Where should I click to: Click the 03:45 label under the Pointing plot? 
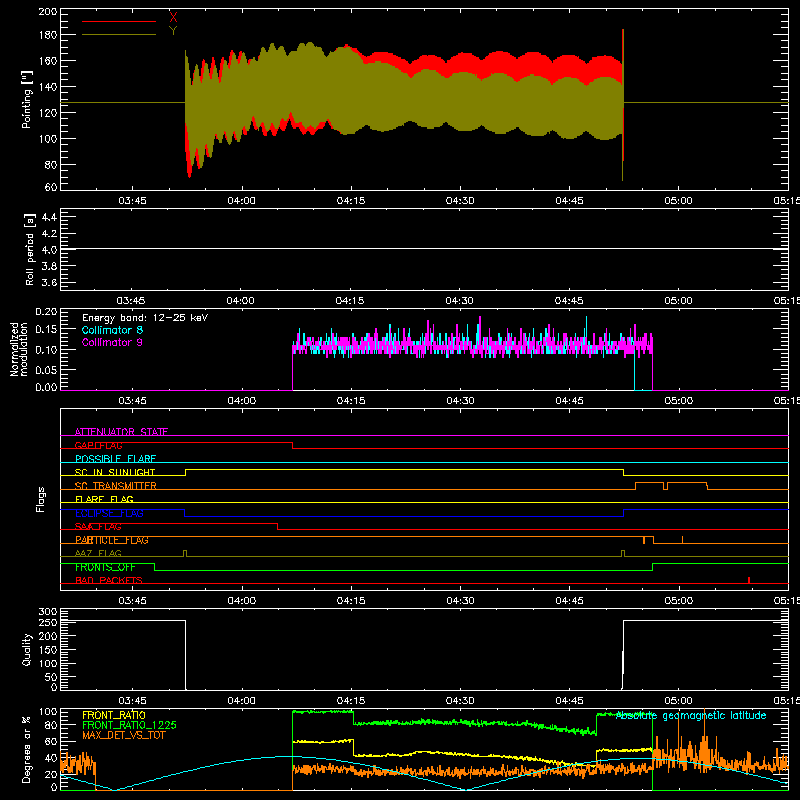coord(132,201)
